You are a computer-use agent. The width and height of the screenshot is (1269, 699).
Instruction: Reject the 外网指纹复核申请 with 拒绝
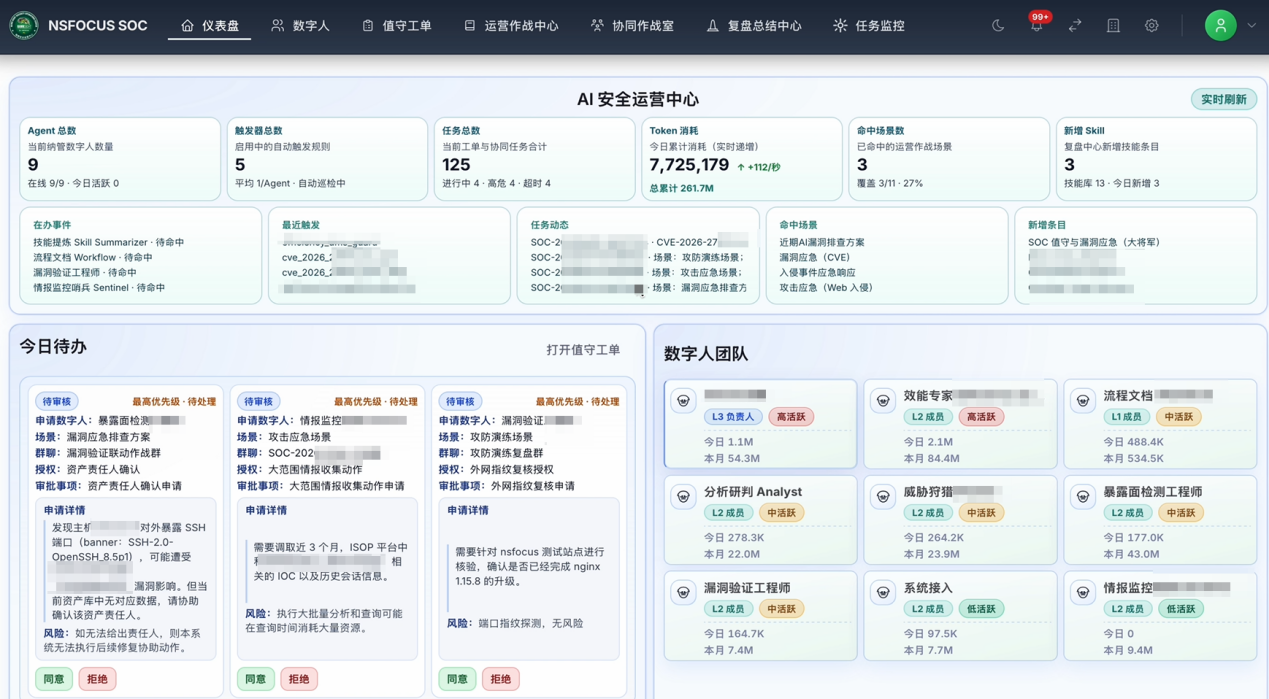tap(500, 679)
